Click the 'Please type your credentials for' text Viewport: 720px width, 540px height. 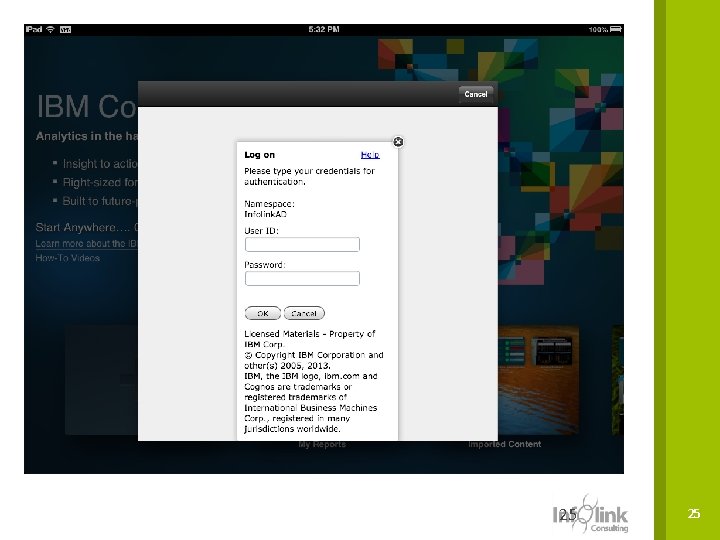pos(309,171)
